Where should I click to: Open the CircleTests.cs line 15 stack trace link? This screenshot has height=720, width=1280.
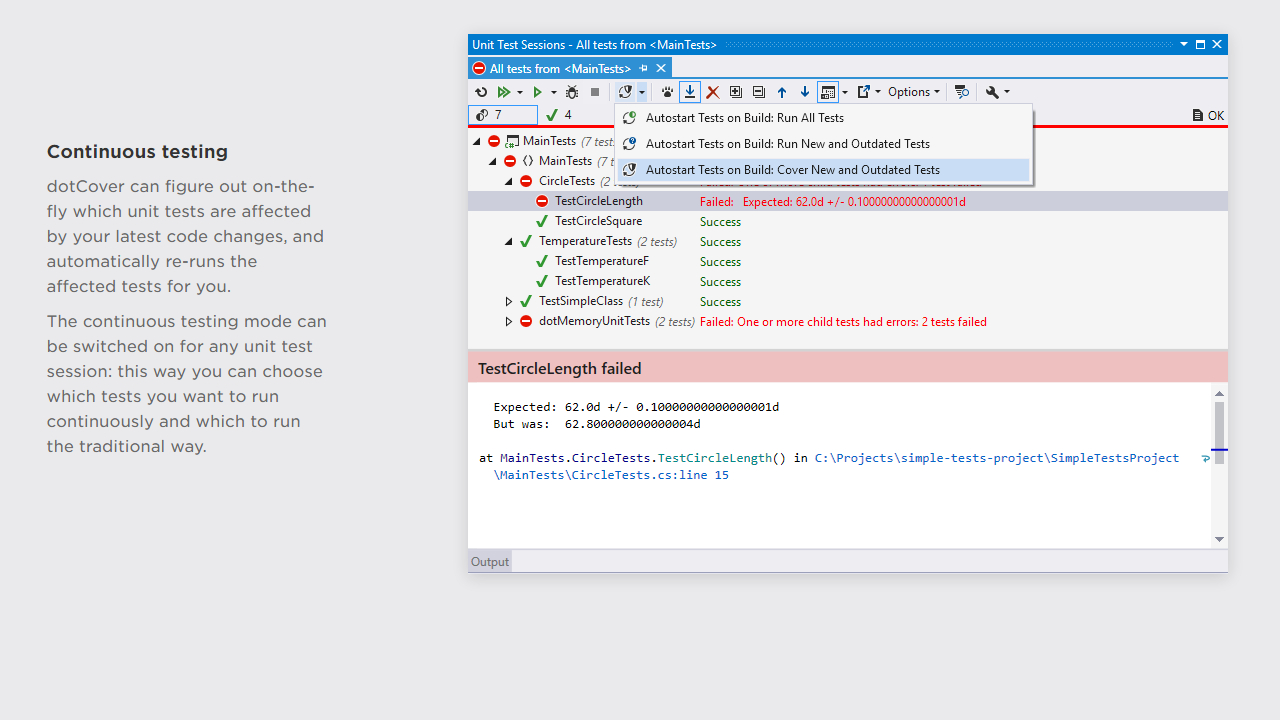pyautogui.click(x=611, y=475)
